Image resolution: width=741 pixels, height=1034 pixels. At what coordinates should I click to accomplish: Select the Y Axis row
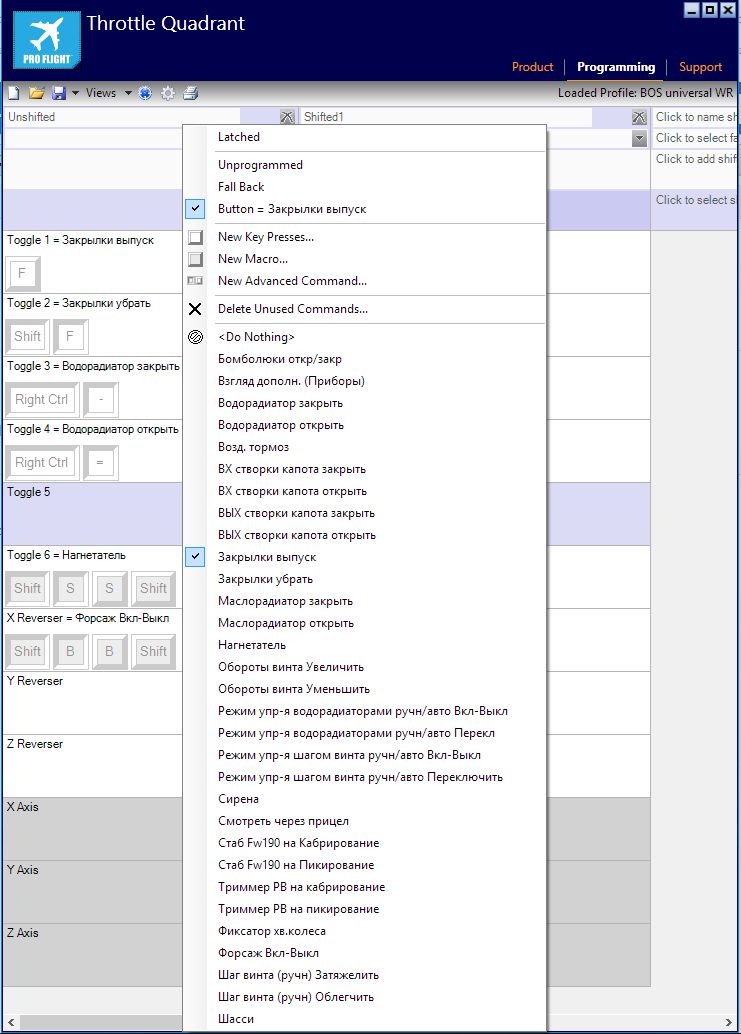pos(92,892)
